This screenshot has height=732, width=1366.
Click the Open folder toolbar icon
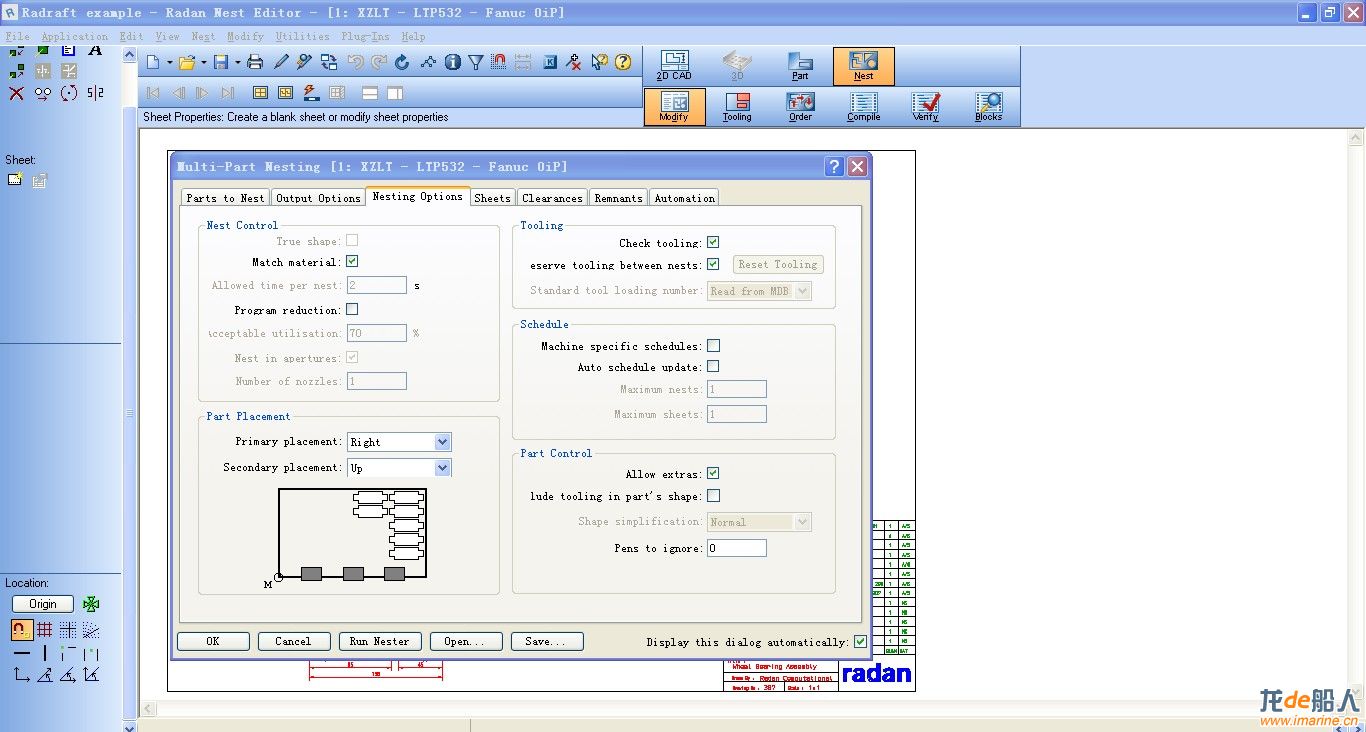pyautogui.click(x=187, y=62)
